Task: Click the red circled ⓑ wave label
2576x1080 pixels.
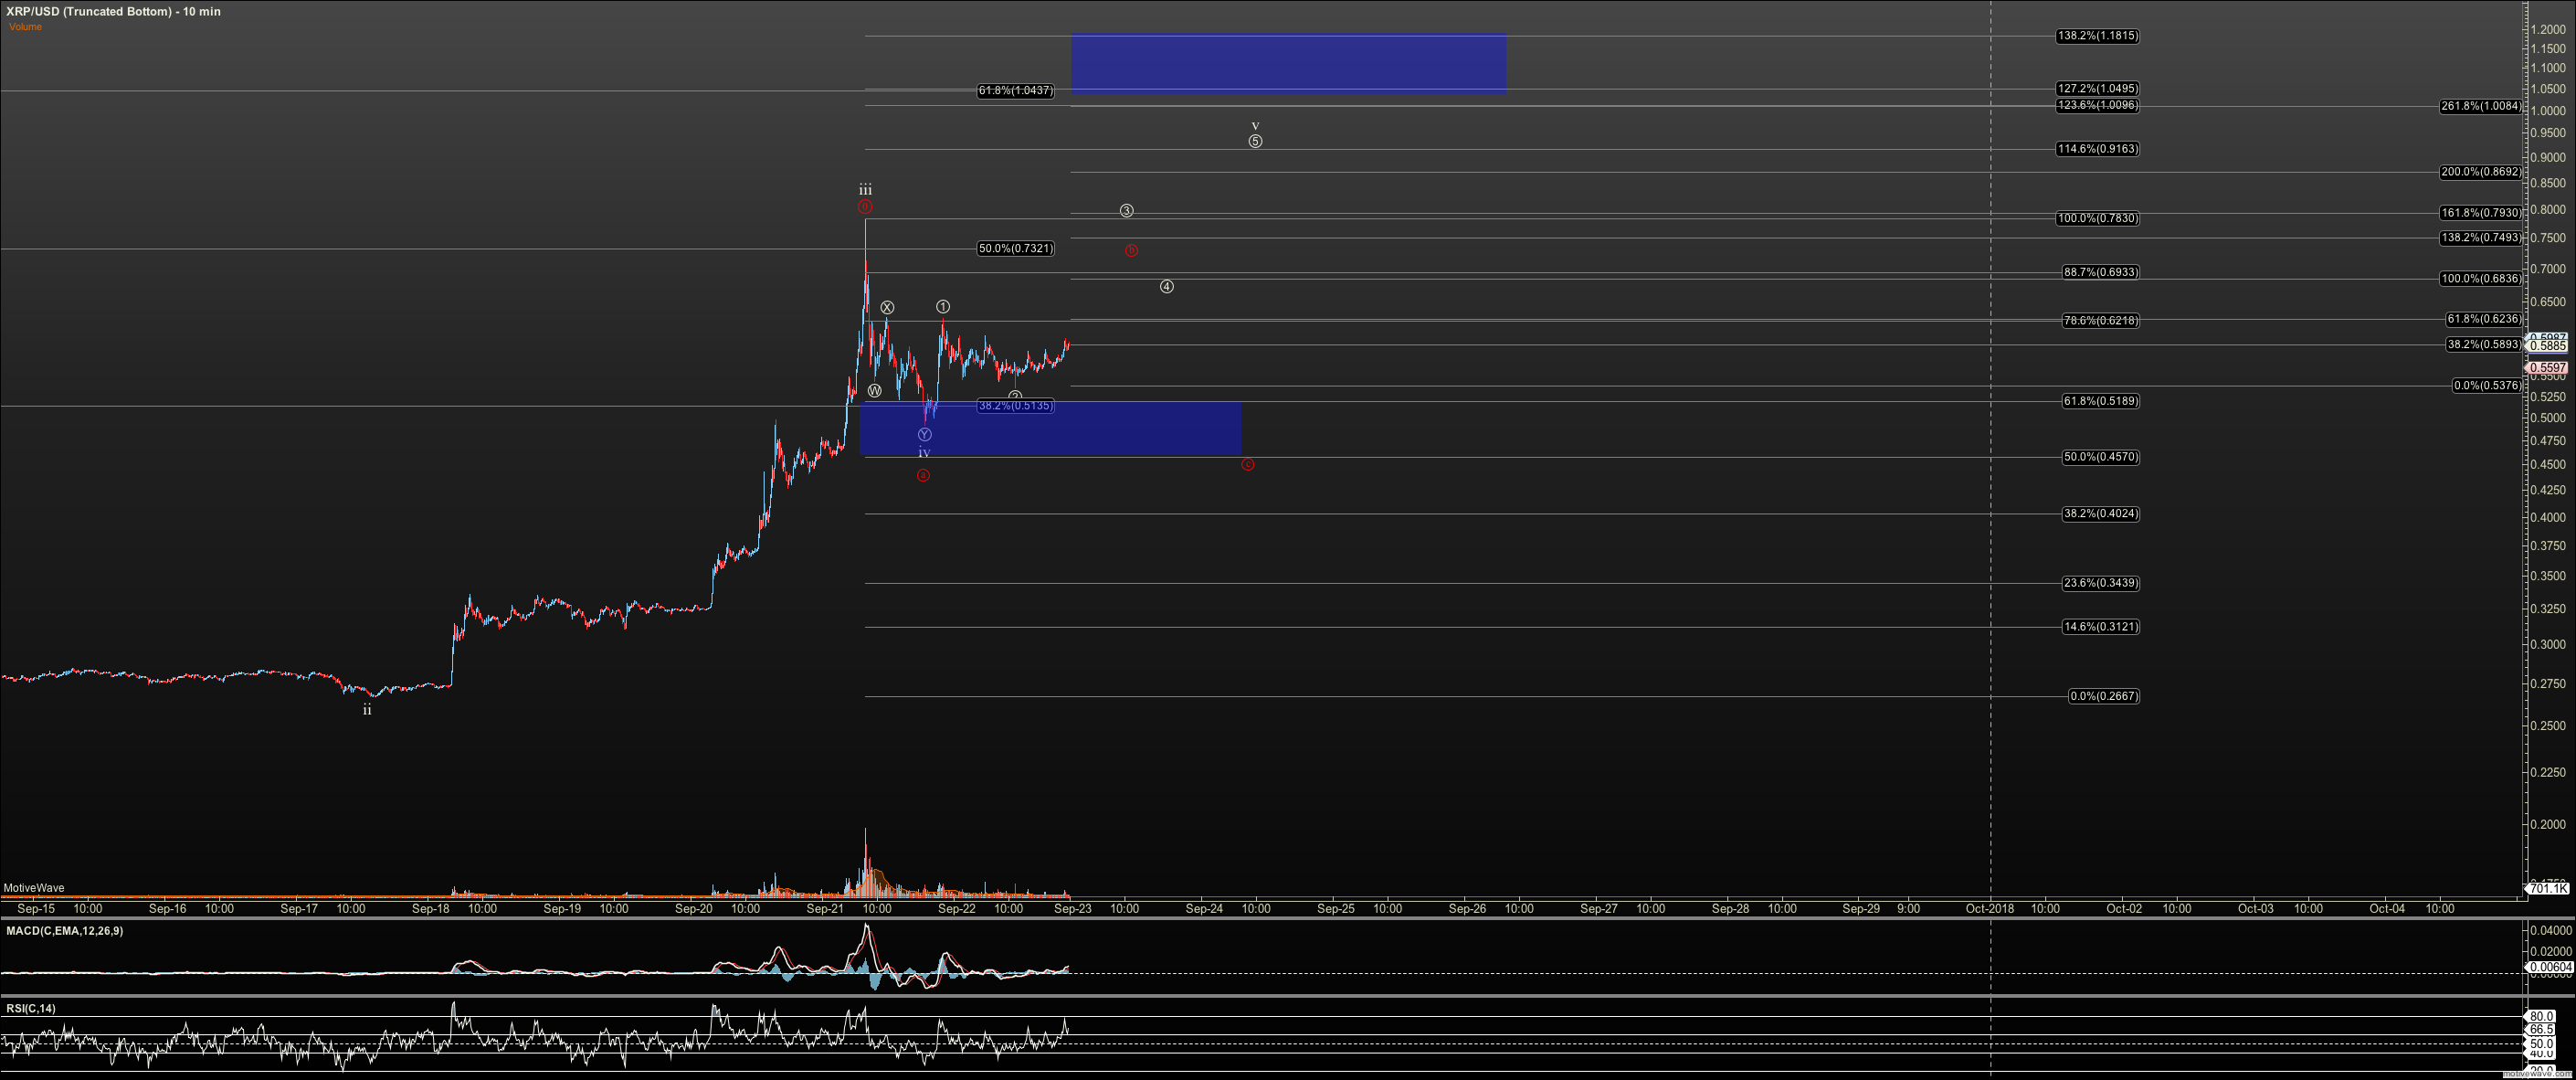Action: coord(1131,251)
